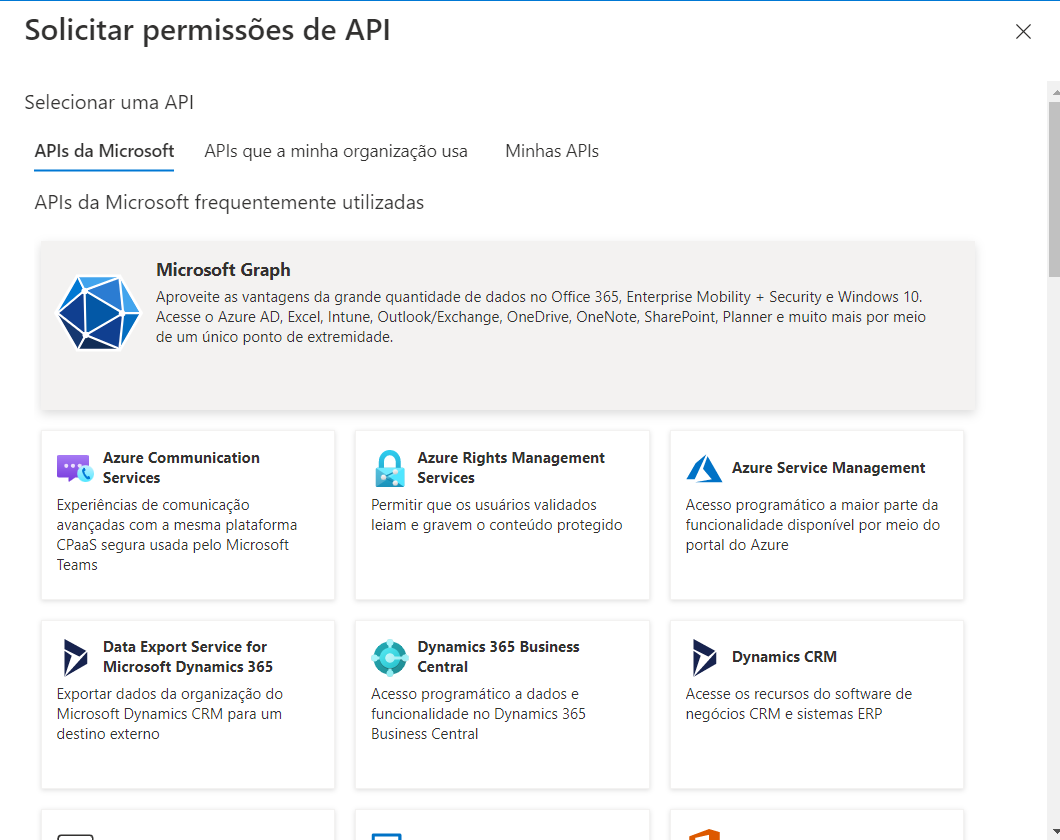Image resolution: width=1060 pixels, height=840 pixels.
Task: Select the Microsoft Graph title text
Action: click(223, 270)
